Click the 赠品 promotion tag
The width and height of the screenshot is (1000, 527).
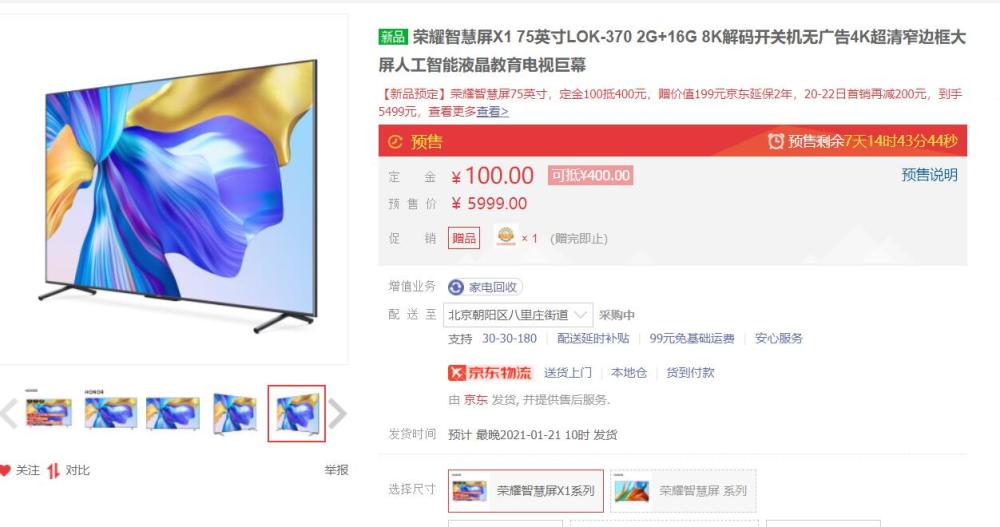[464, 238]
